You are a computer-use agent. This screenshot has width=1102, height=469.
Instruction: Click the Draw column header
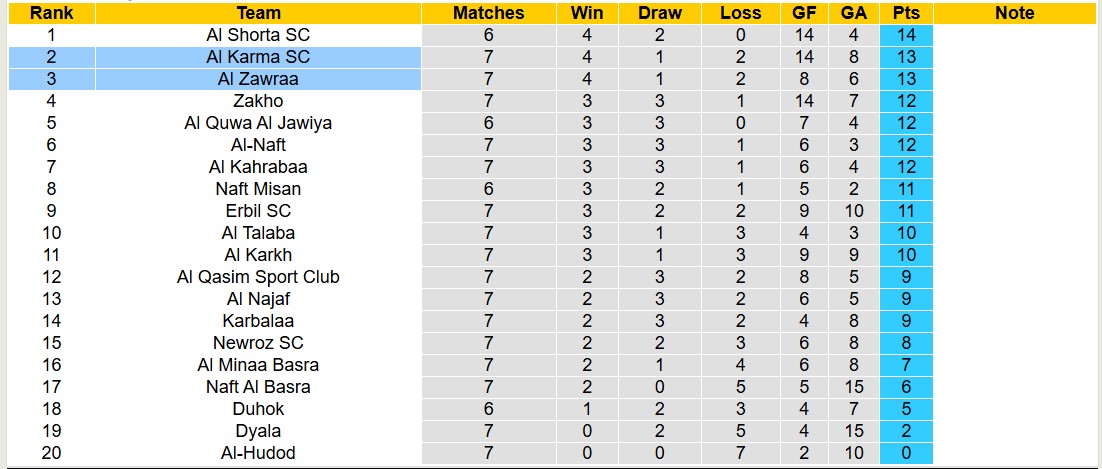tap(660, 13)
